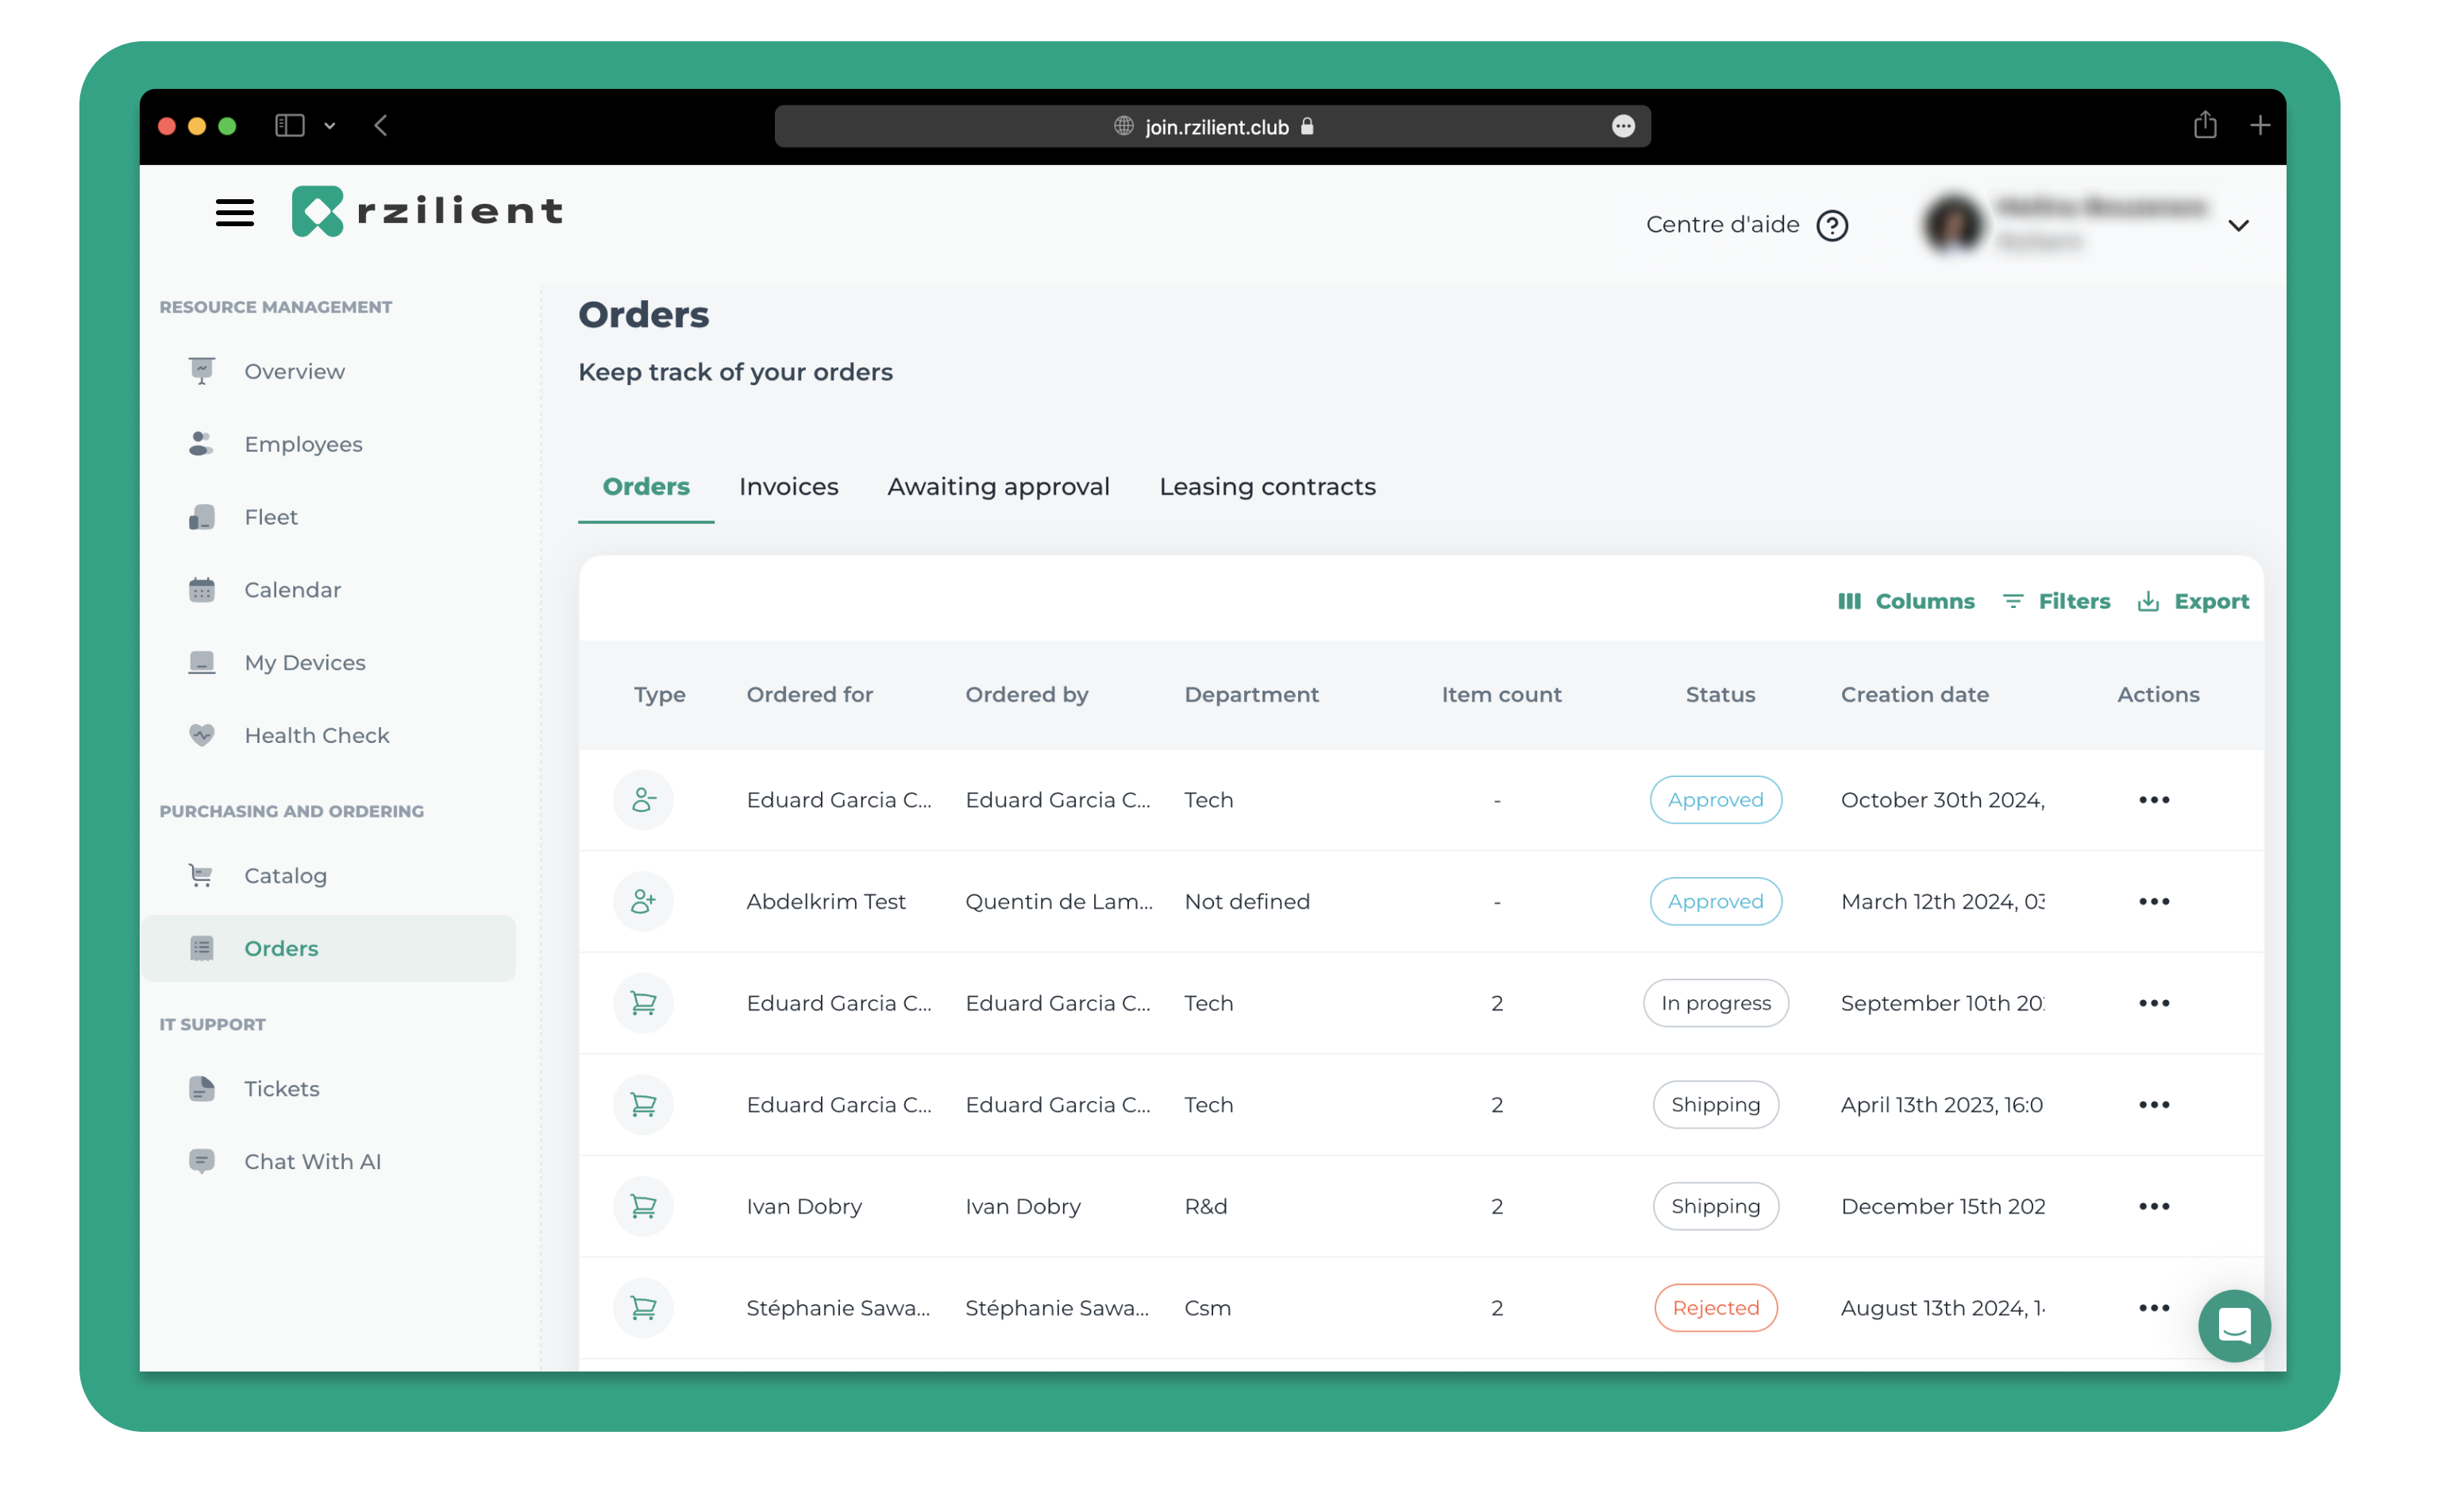Image resolution: width=2439 pixels, height=1512 pixels.
Task: Switch to the Invoices tab
Action: point(788,487)
